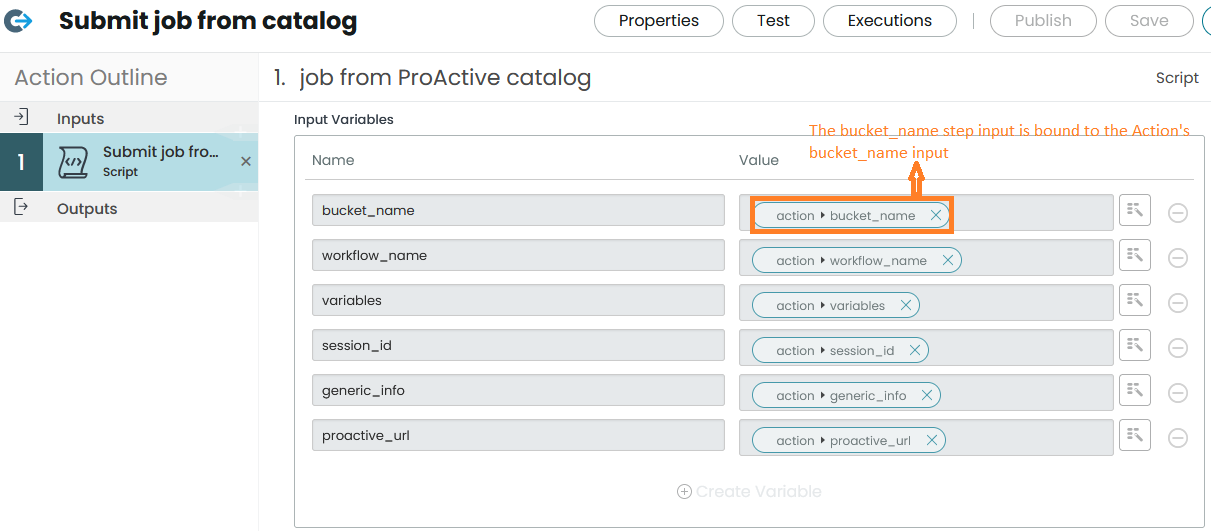Delete the Submit job script step

tap(246, 161)
